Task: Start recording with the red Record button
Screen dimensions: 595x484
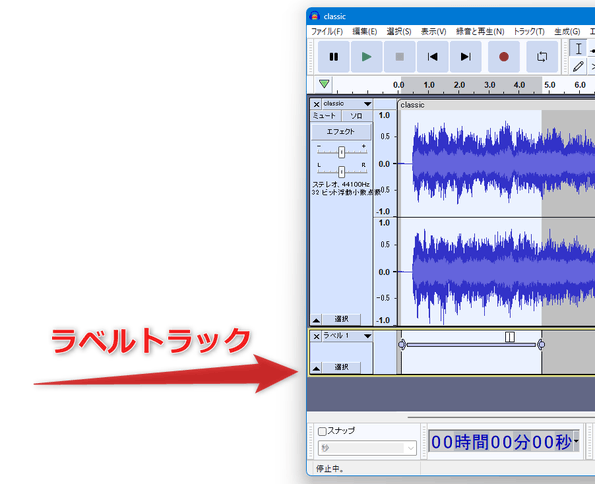Action: [x=504, y=57]
